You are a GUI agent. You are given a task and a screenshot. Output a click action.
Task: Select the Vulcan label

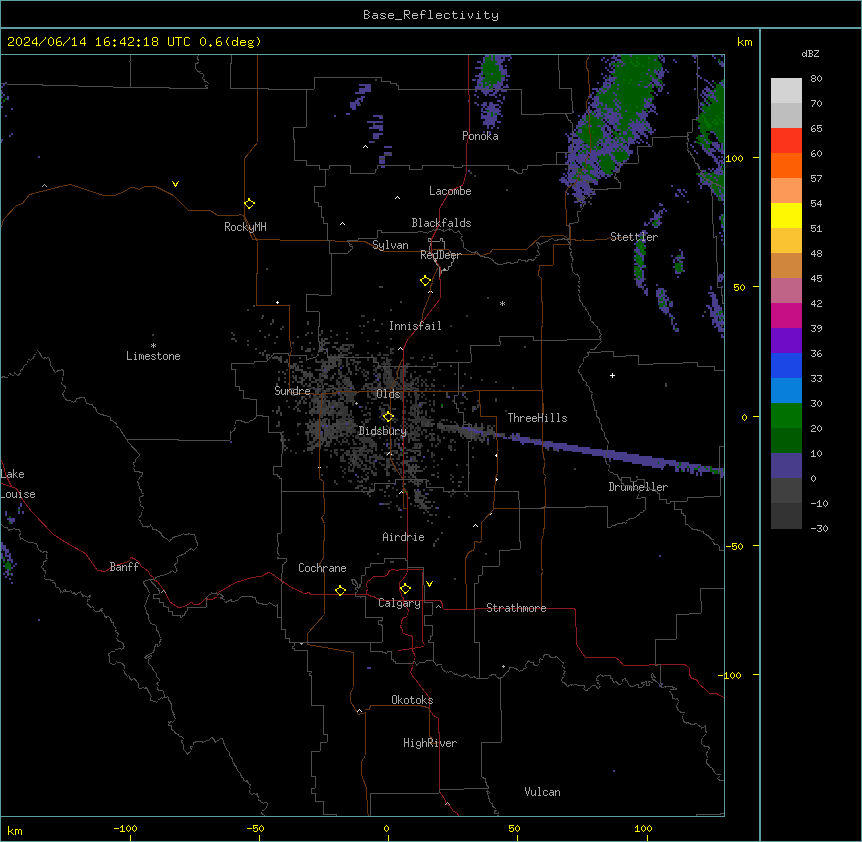coord(543,792)
